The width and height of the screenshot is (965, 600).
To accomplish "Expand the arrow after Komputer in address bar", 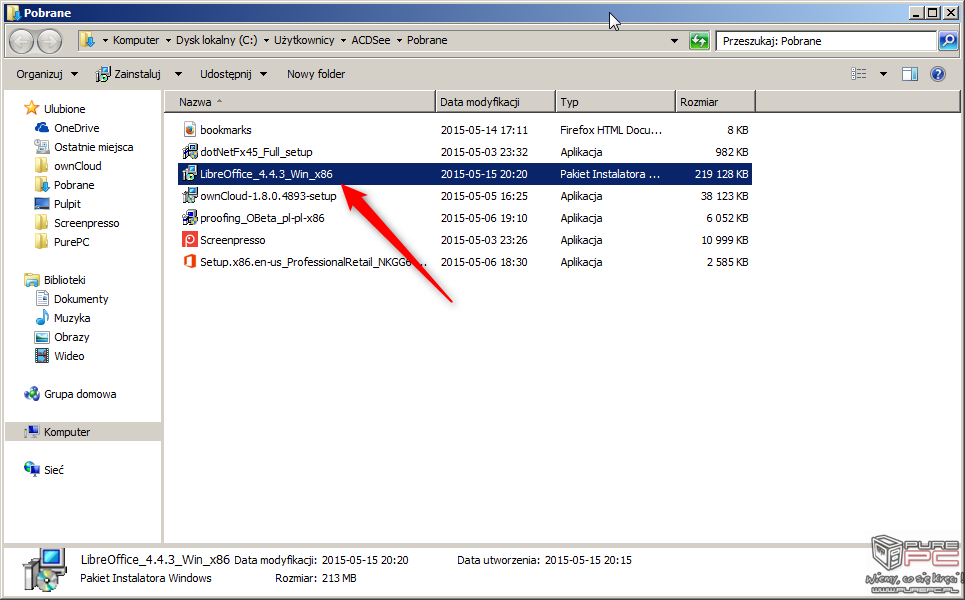I will tap(168, 41).
